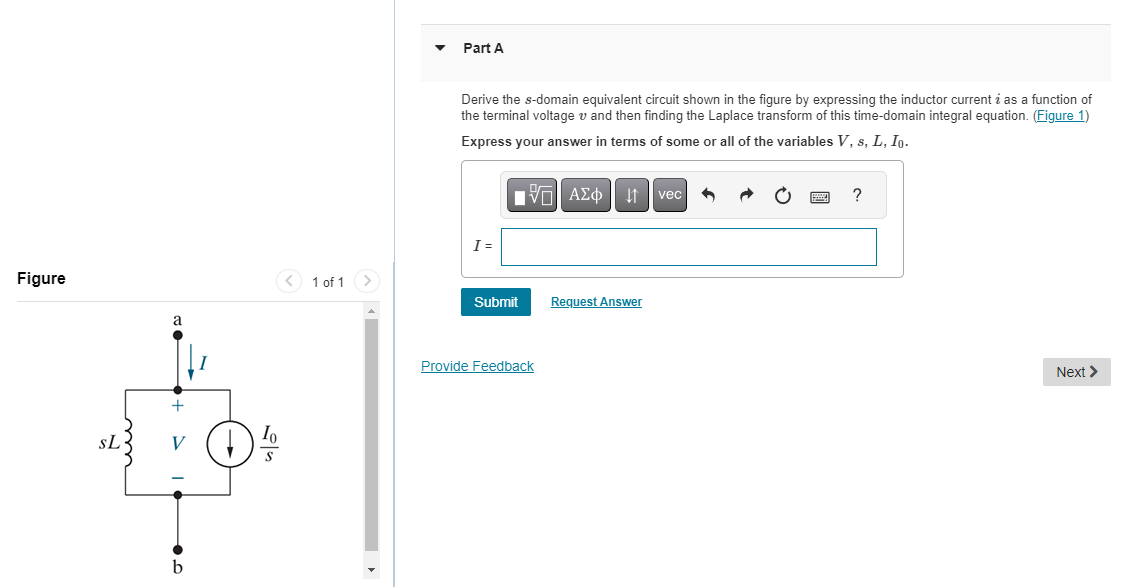1147x587 pixels.
Task: Collapse the Part A section
Action: click(440, 47)
